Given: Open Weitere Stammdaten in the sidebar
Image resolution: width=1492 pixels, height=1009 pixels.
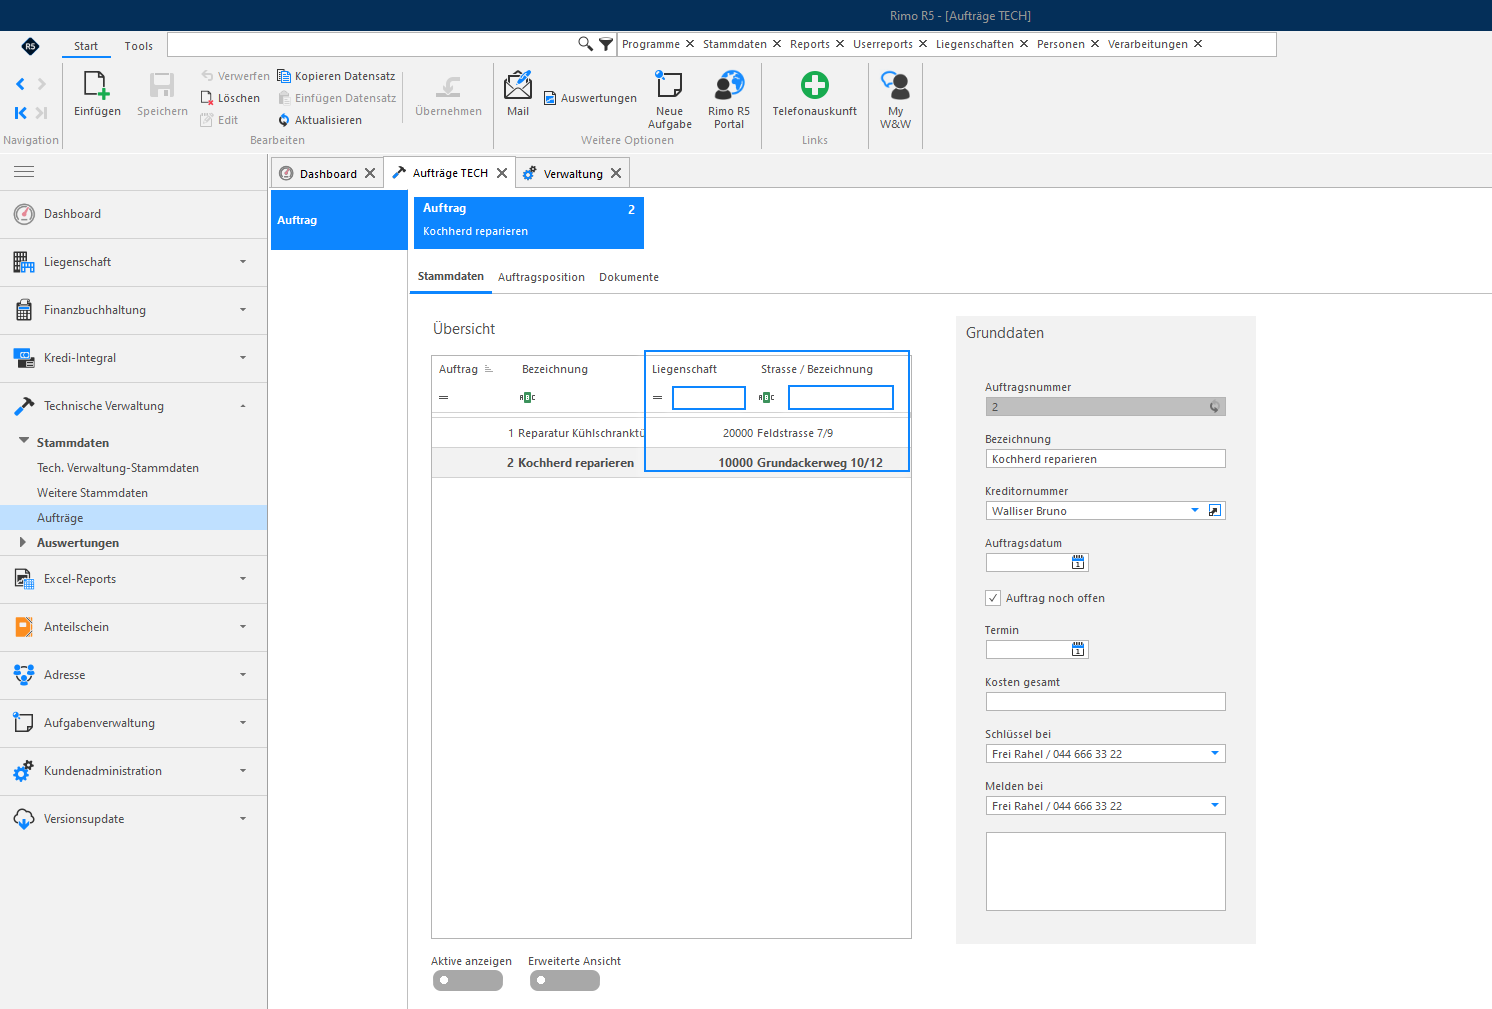Looking at the screenshot, I should [x=92, y=493].
